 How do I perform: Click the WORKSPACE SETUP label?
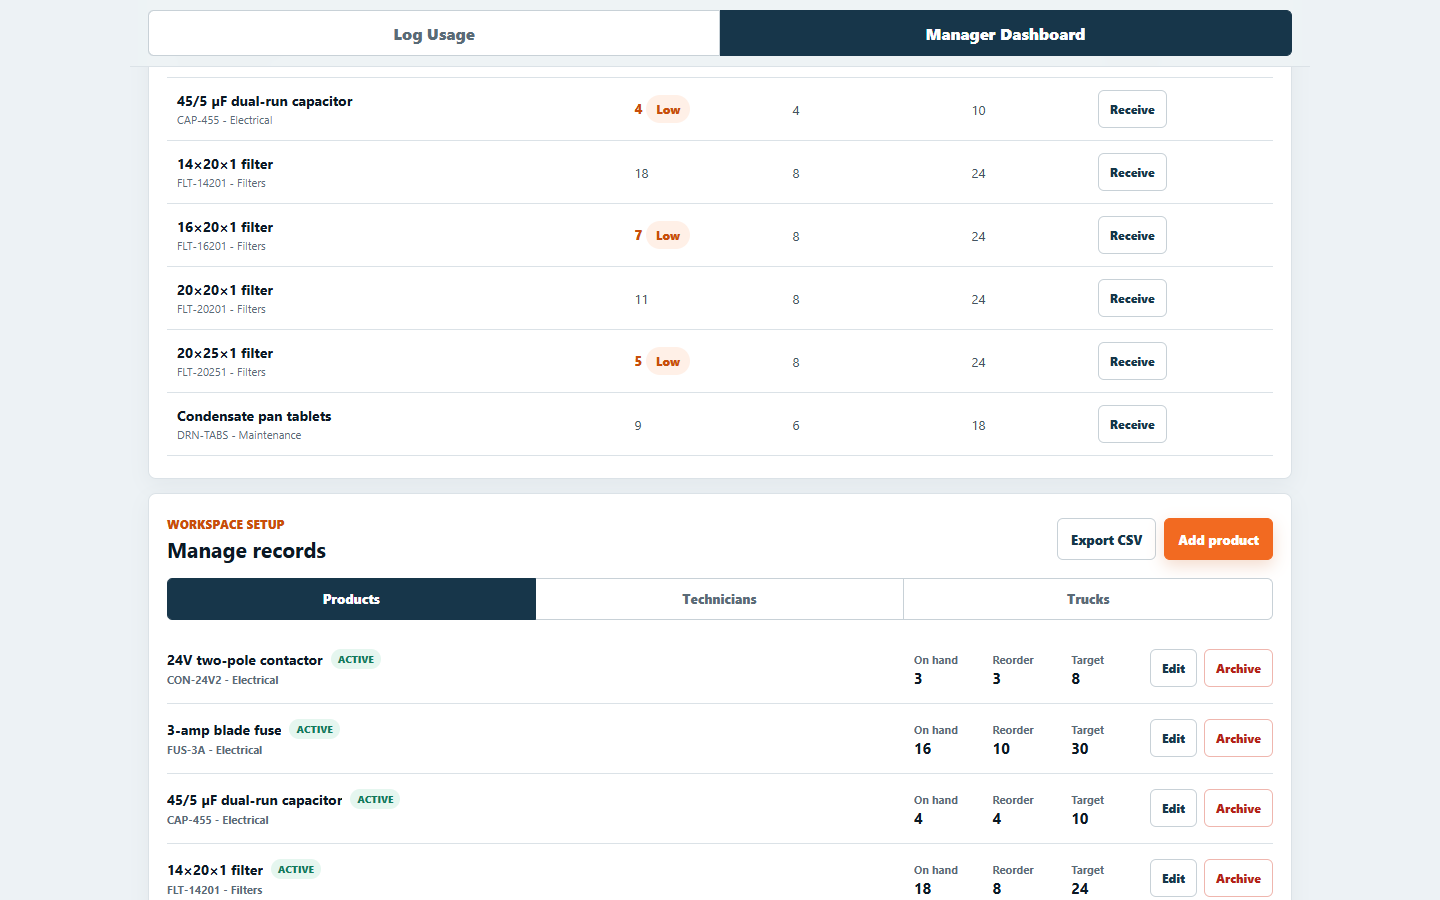coord(226,524)
